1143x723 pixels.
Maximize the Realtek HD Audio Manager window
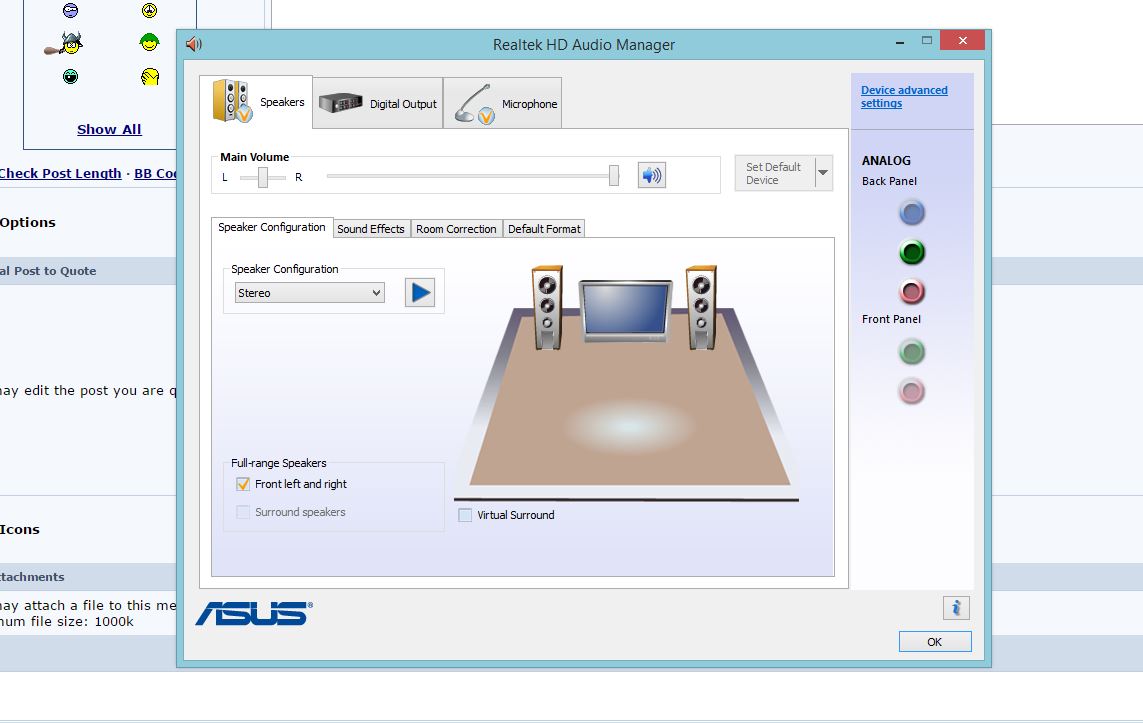927,41
